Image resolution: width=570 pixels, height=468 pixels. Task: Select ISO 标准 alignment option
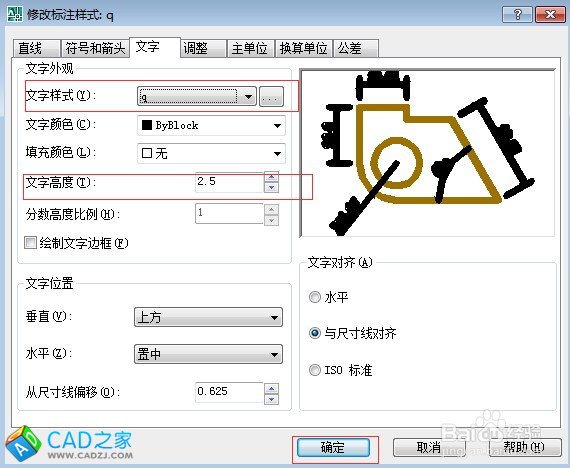pyautogui.click(x=314, y=370)
